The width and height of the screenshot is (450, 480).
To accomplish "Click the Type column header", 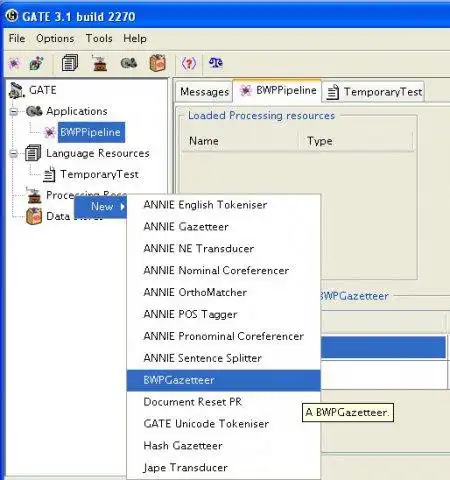I will tap(356, 141).
